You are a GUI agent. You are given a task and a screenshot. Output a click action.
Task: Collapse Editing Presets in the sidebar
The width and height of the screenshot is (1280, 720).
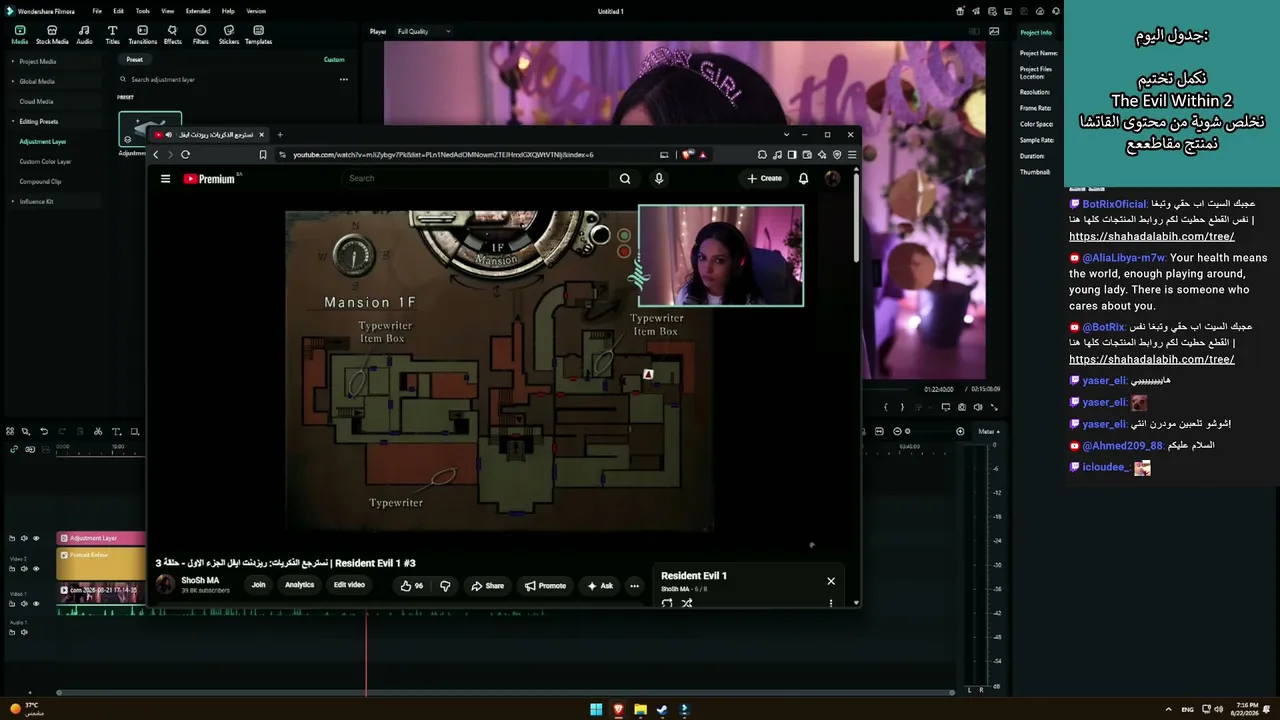(13, 121)
